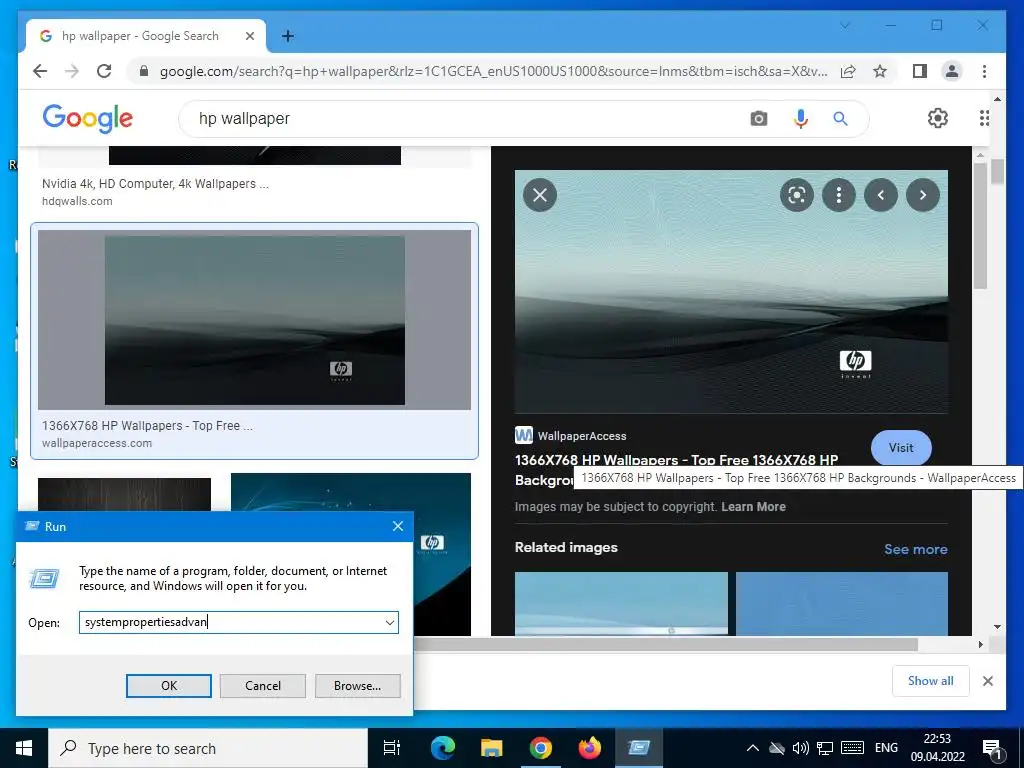
Task: Open the Google apps grid
Action: pyautogui.click(x=984, y=118)
